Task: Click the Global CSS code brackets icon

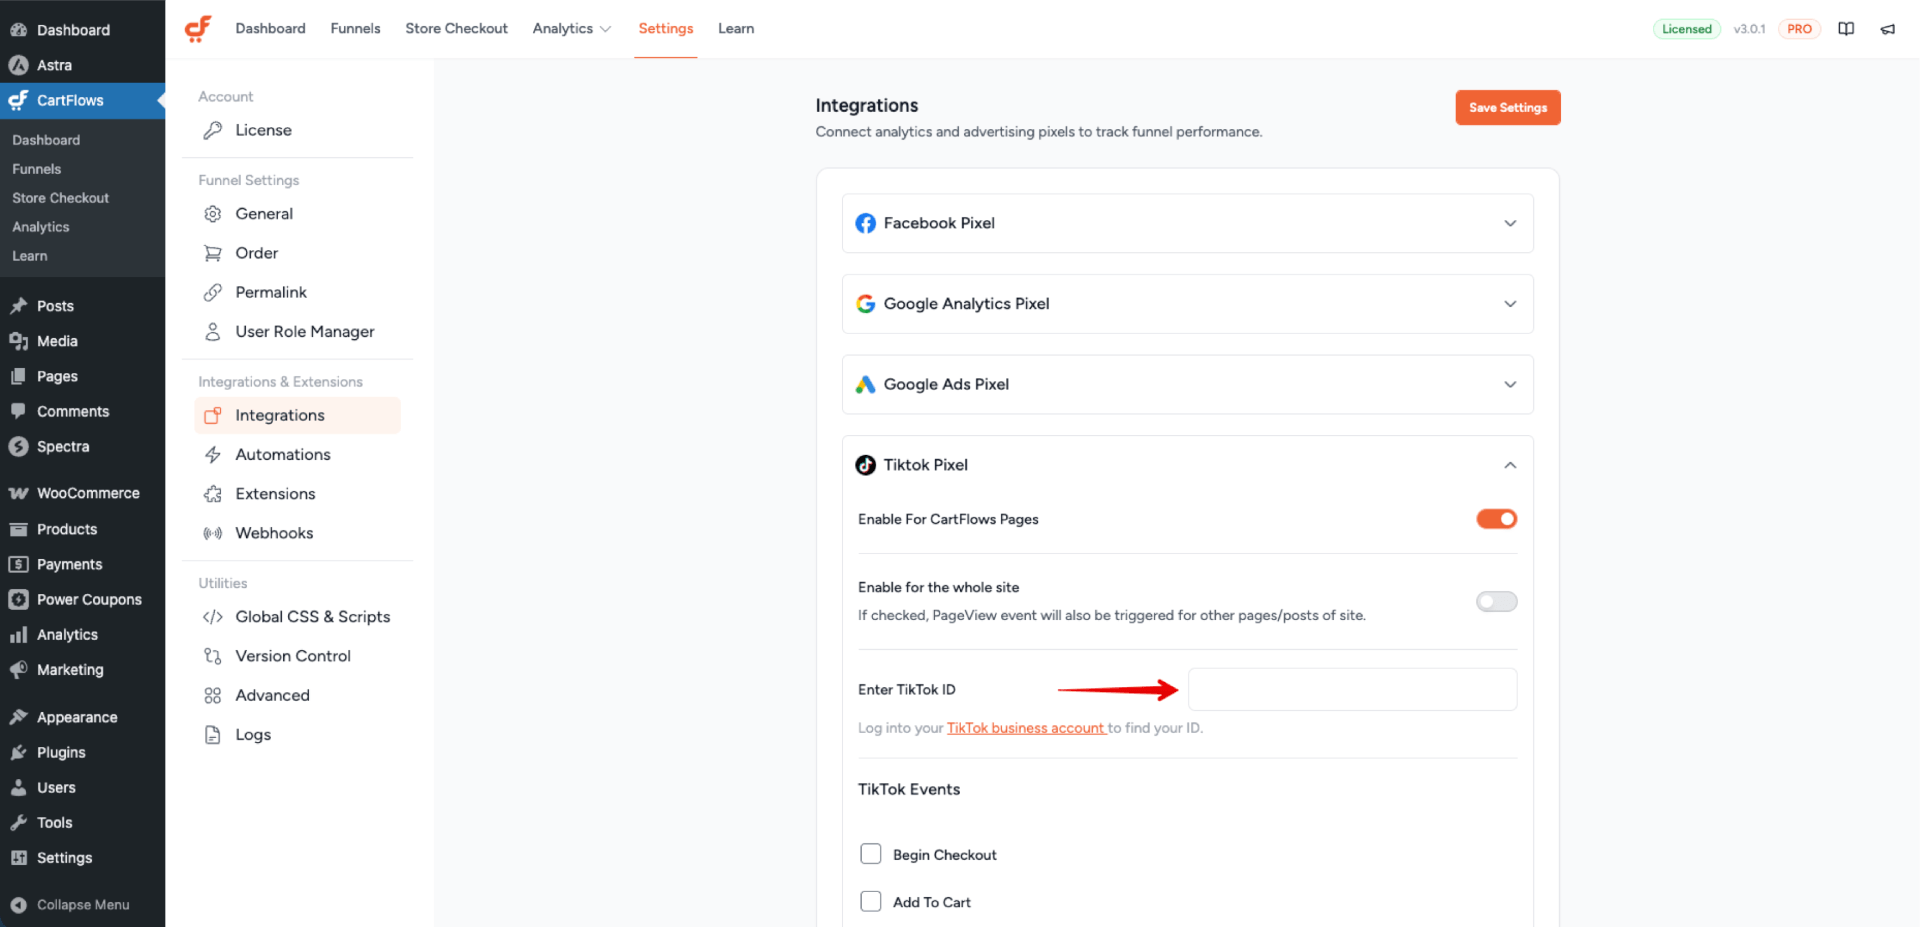Action: 212,617
